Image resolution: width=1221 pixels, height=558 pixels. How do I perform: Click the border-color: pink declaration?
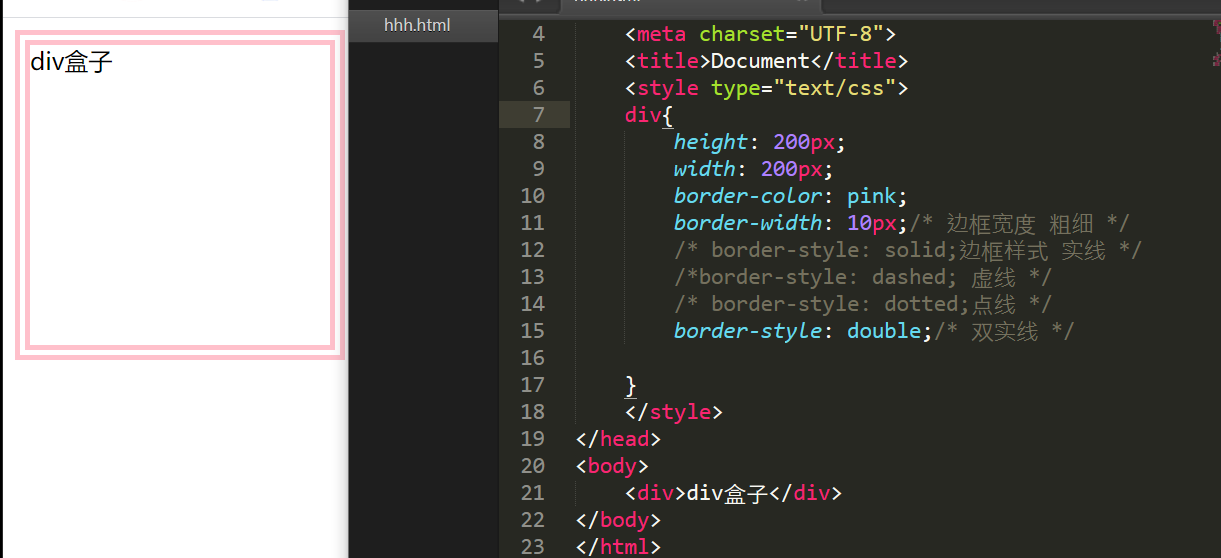pos(791,196)
